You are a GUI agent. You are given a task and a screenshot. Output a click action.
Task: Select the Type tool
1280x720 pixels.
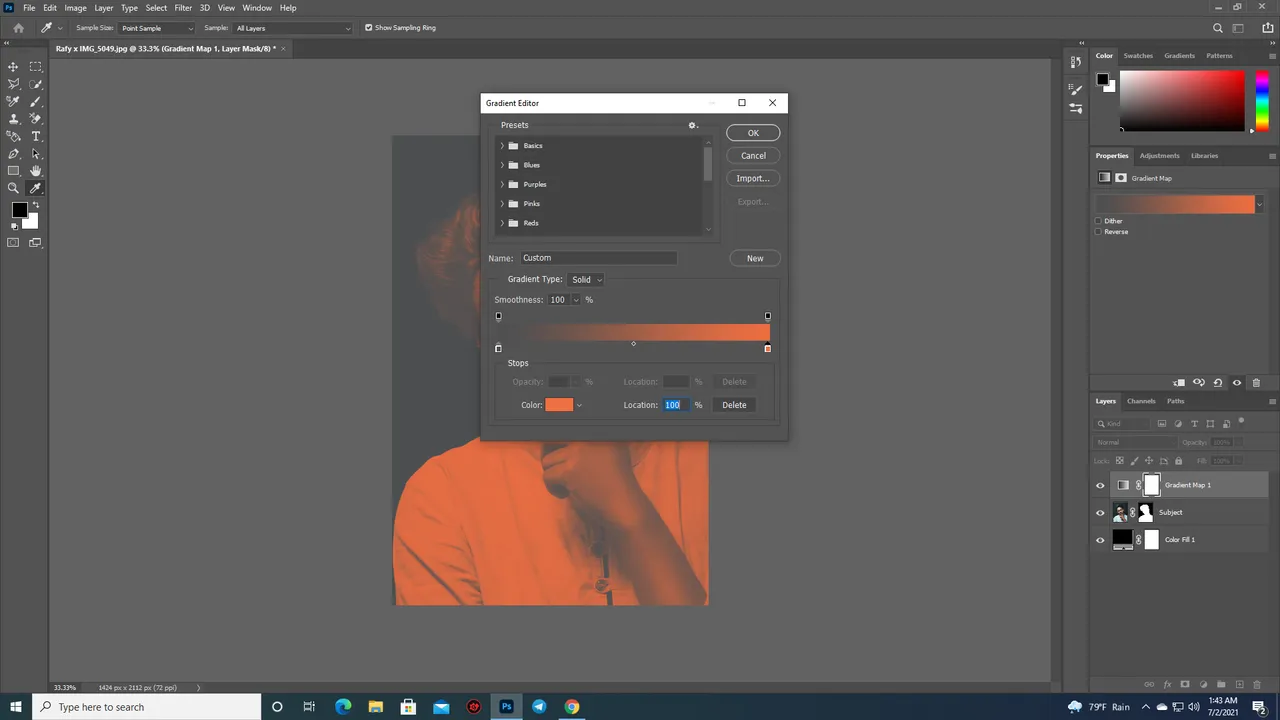click(36, 136)
